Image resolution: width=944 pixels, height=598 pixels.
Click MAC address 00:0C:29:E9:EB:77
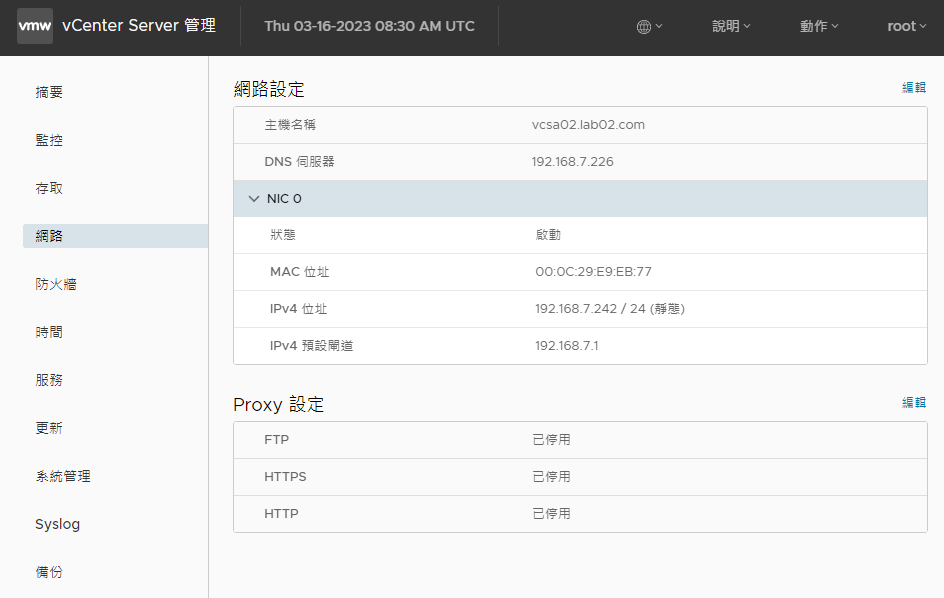point(594,272)
